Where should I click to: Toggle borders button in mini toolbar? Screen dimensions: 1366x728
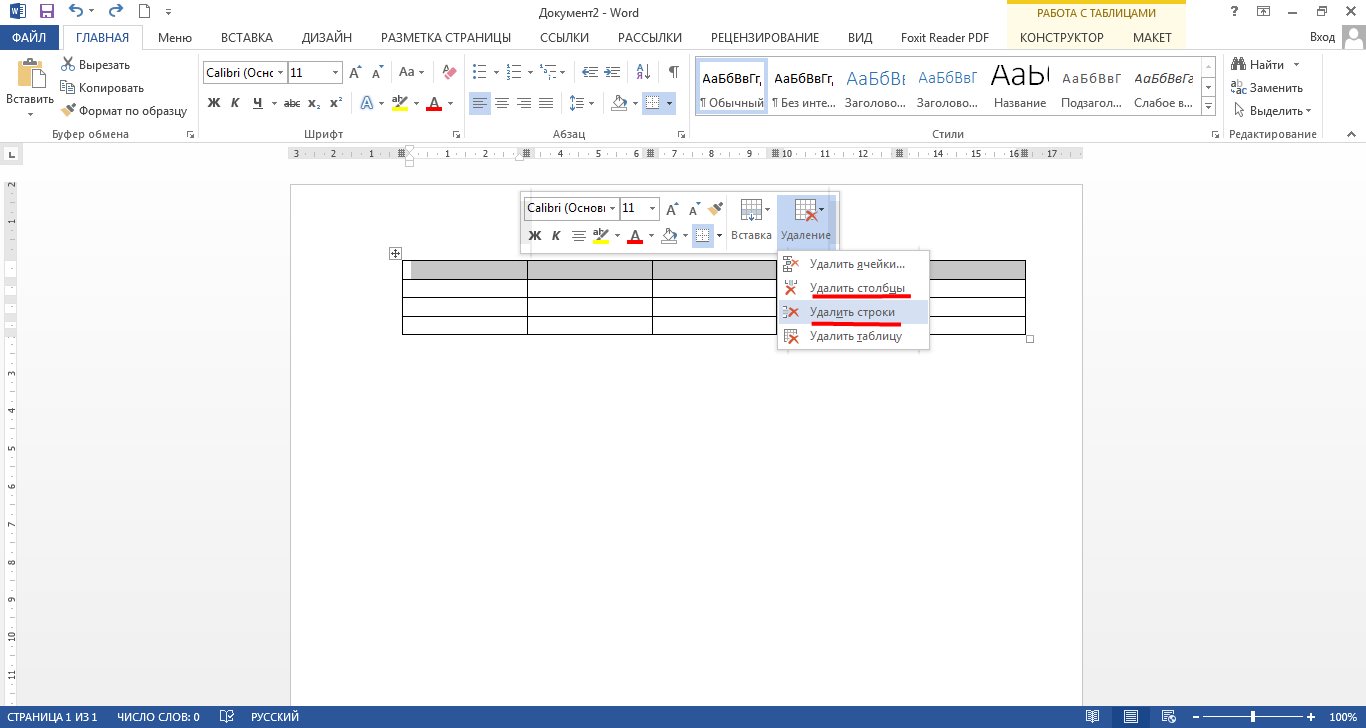click(703, 236)
